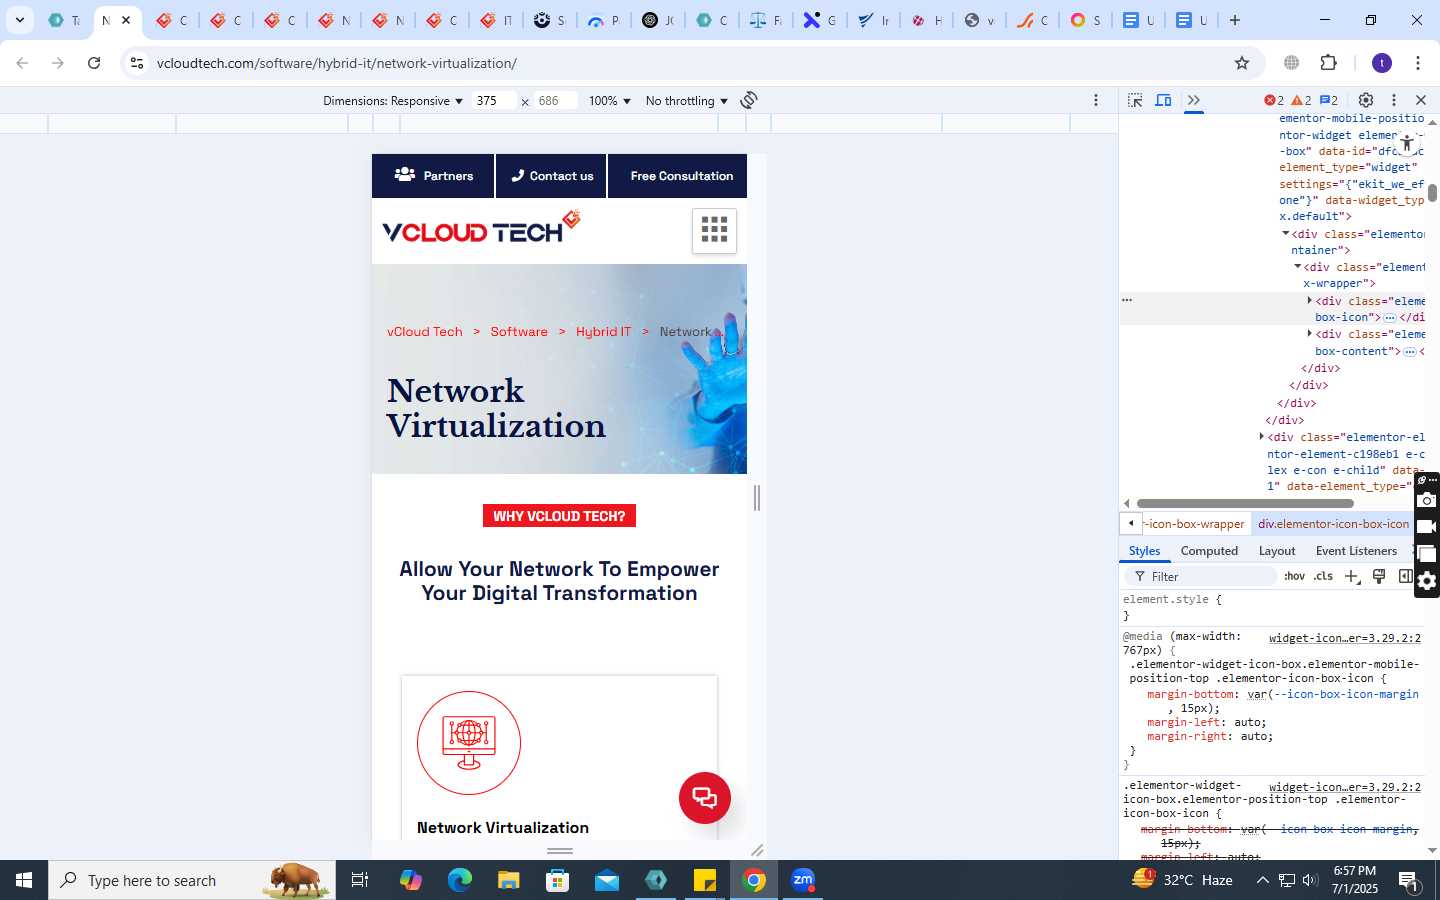Viewport: 1440px width, 900px height.
Task: Open the red errors count indicator
Action: click(1274, 100)
